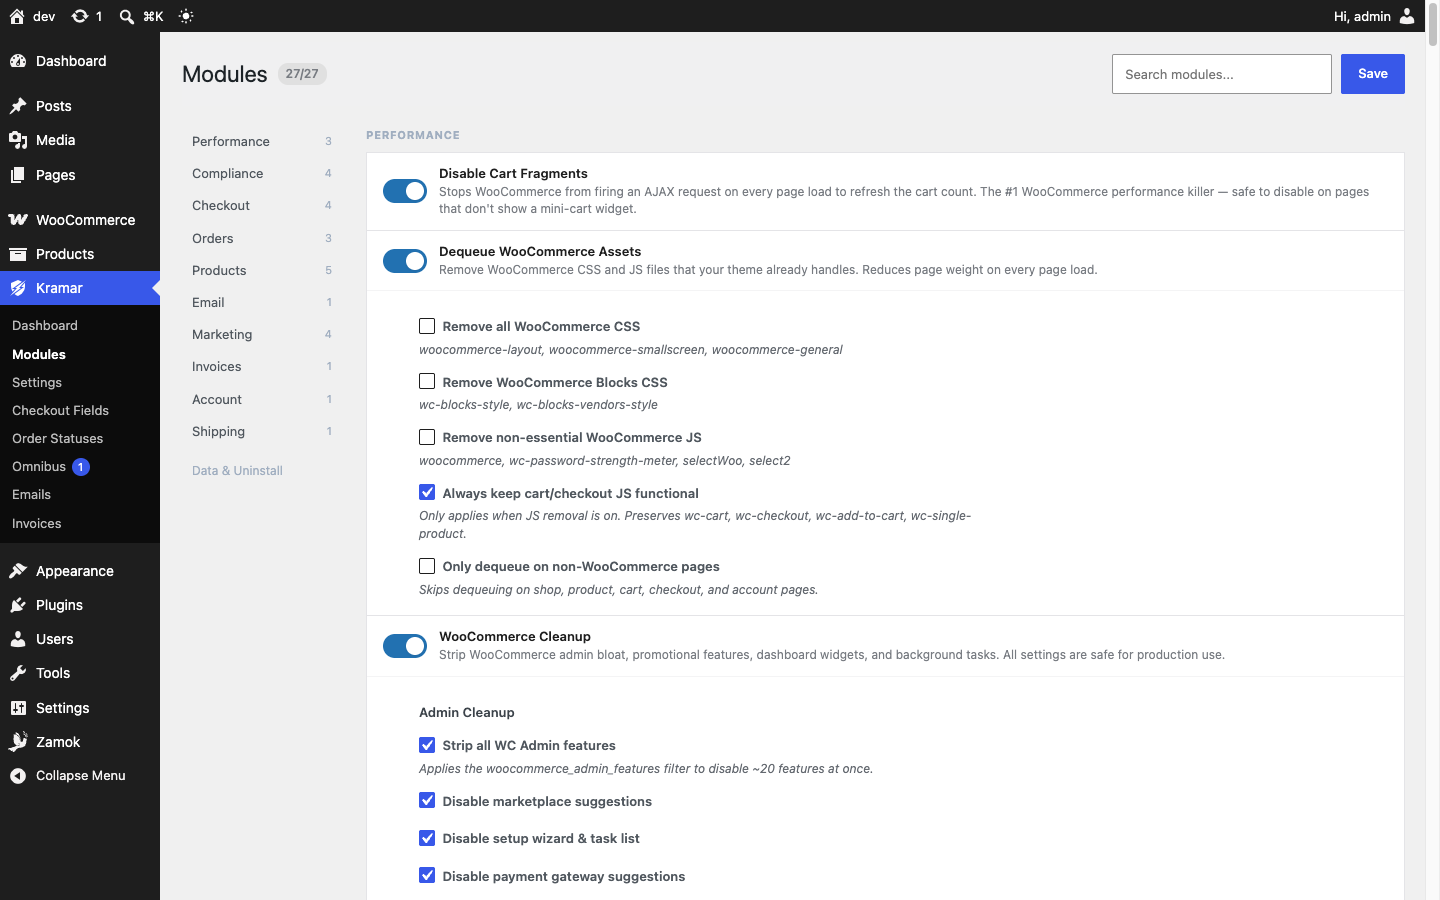
Task: Check Remove WooCommerce Blocks CSS
Action: (x=427, y=381)
